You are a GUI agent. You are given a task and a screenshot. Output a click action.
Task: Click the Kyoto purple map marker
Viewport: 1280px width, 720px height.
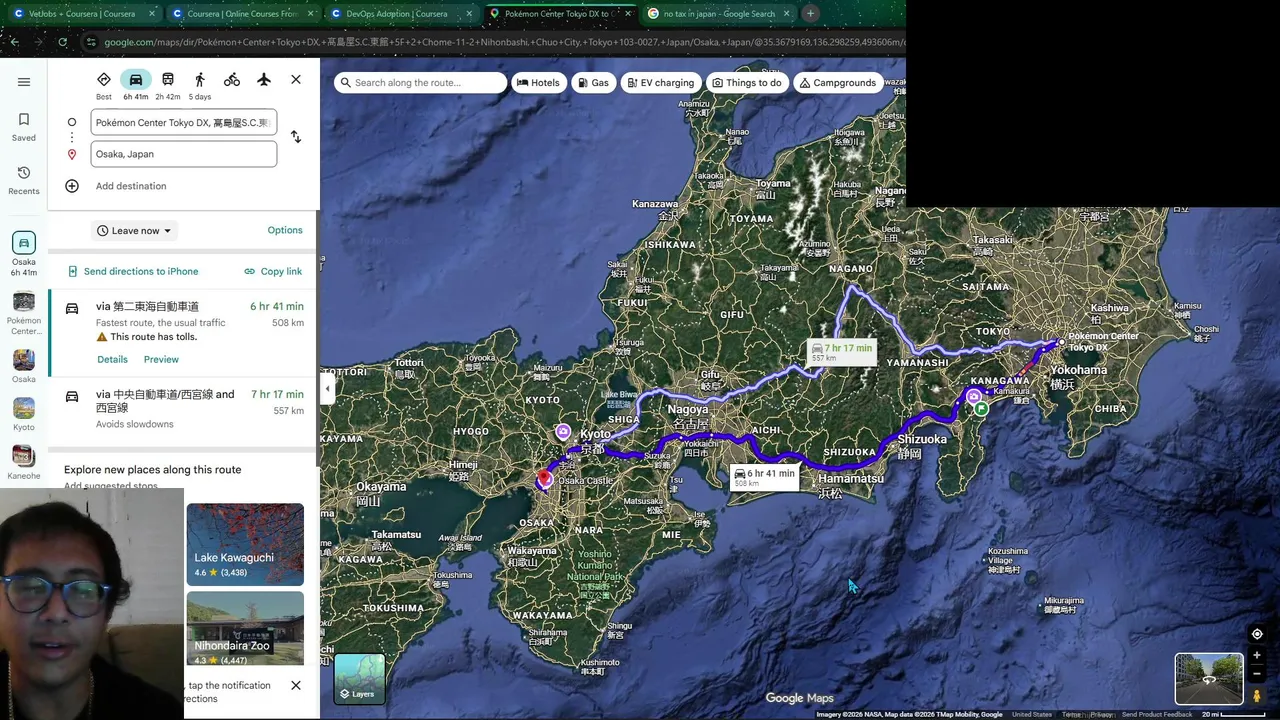[563, 432]
